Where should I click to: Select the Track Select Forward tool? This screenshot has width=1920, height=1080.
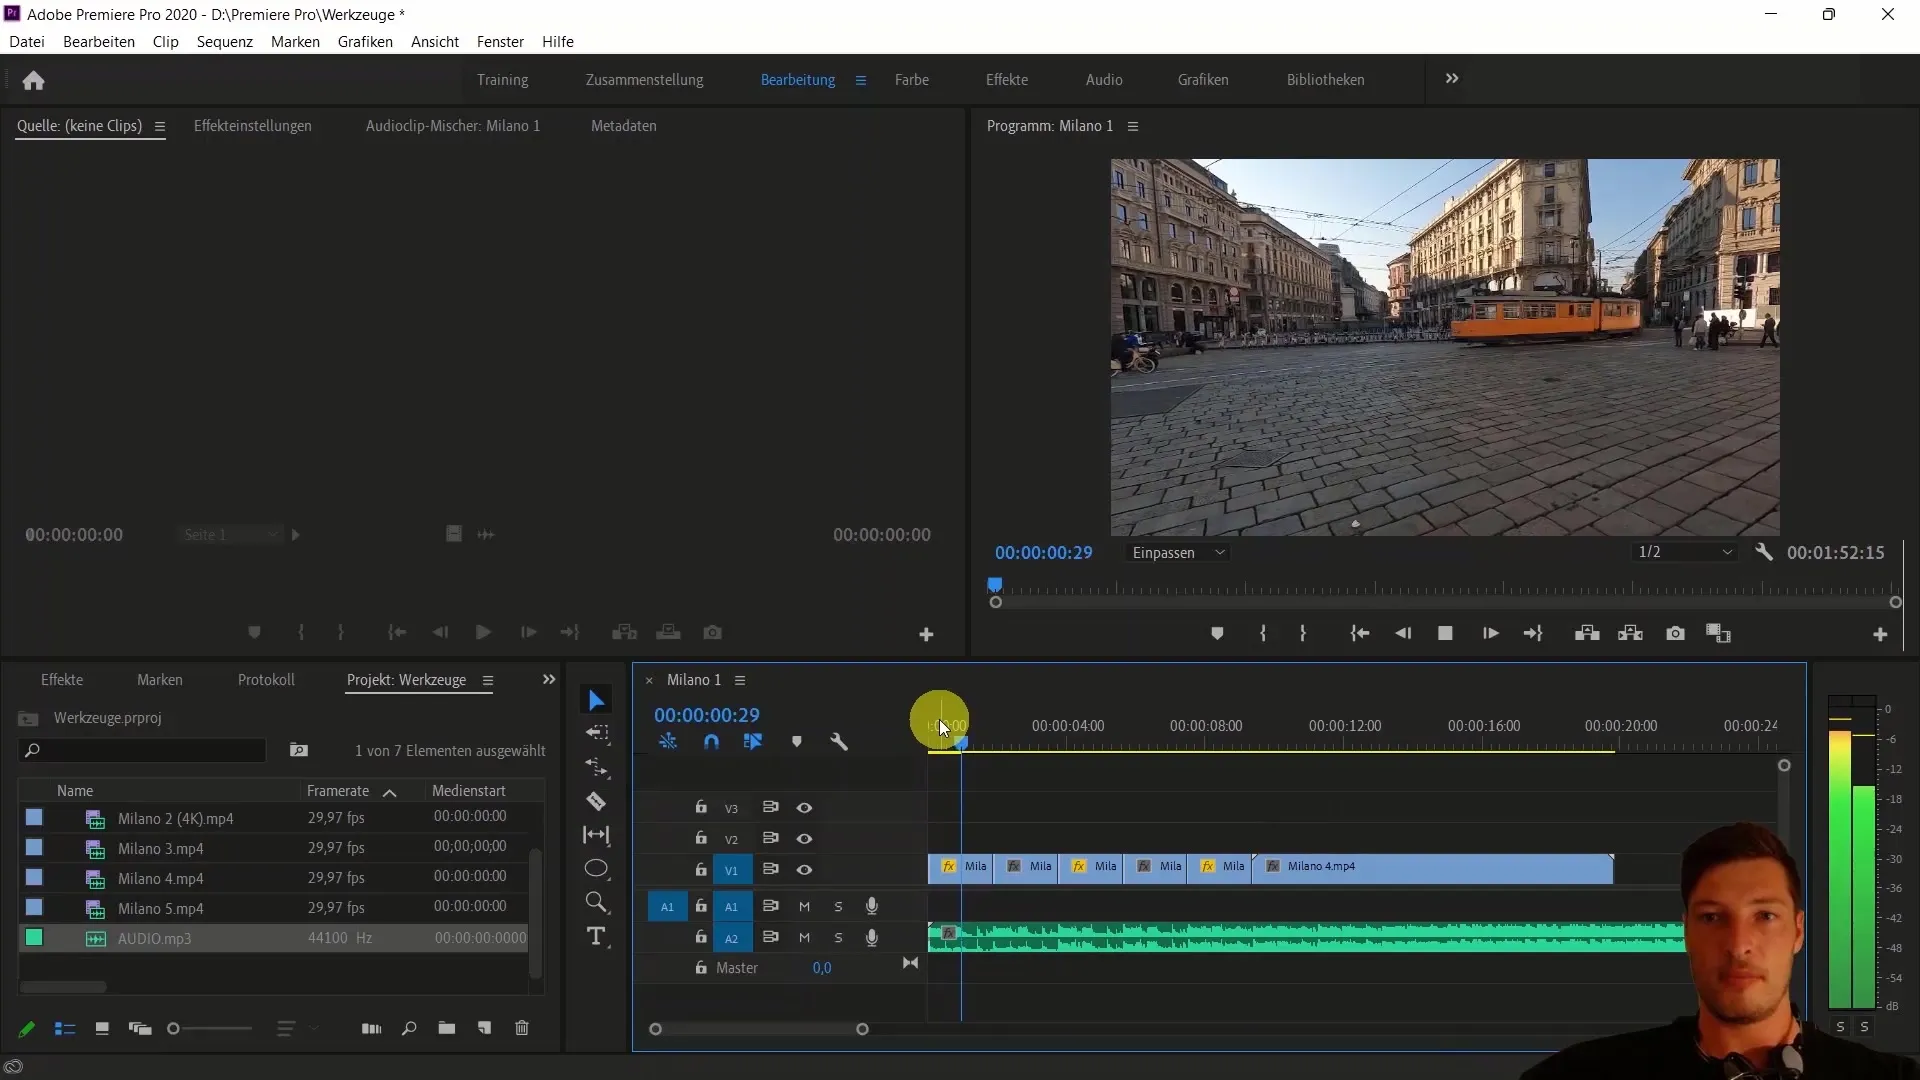[x=597, y=733]
